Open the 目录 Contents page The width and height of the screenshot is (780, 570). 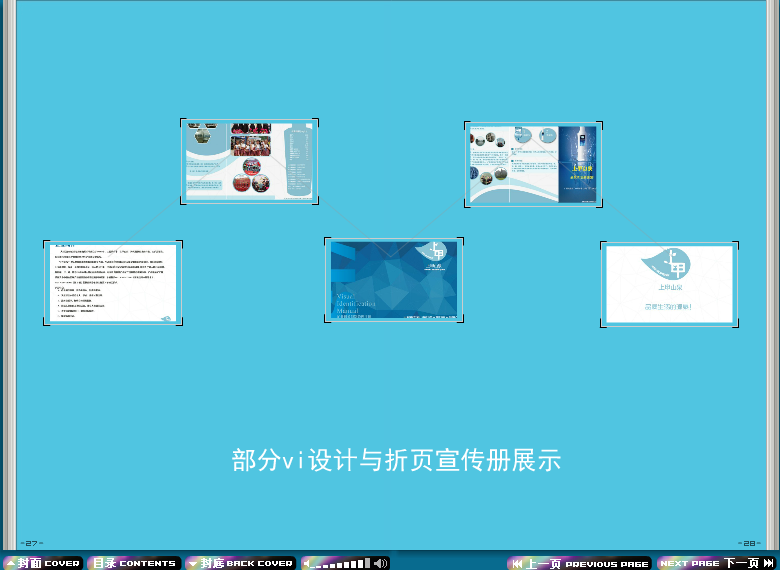click(x=135, y=563)
